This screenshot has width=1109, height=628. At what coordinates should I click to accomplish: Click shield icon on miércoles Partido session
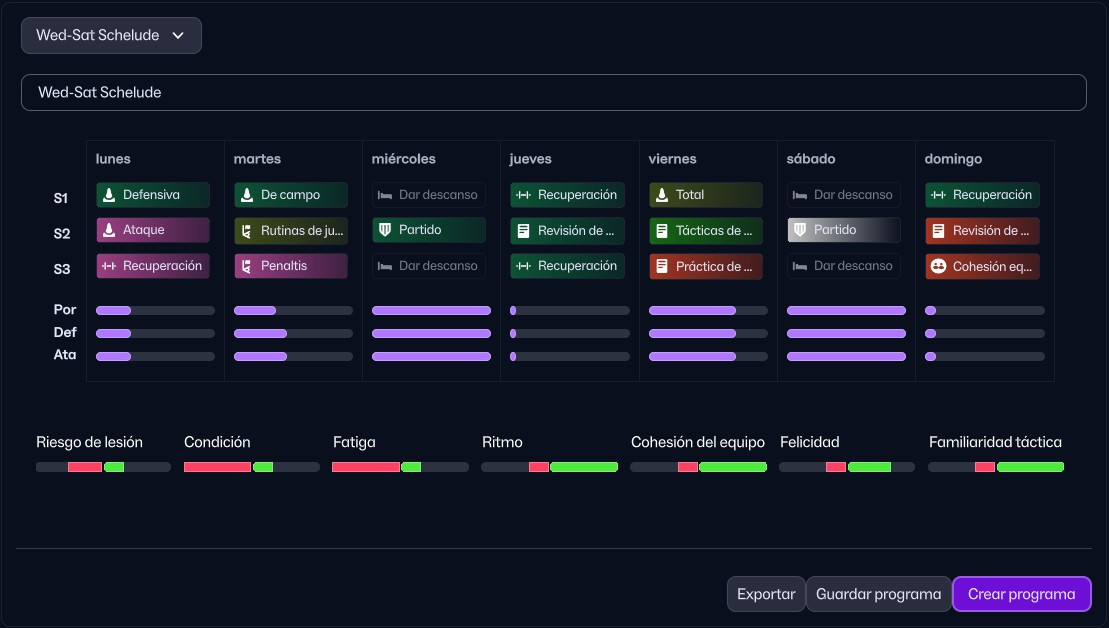point(384,230)
